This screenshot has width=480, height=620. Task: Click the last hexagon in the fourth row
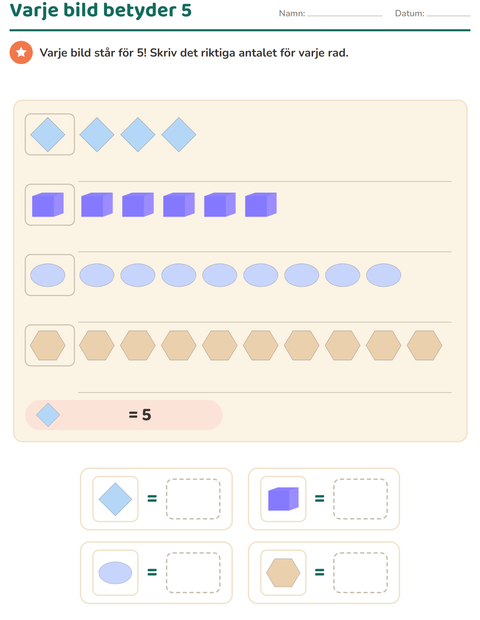(x=424, y=345)
